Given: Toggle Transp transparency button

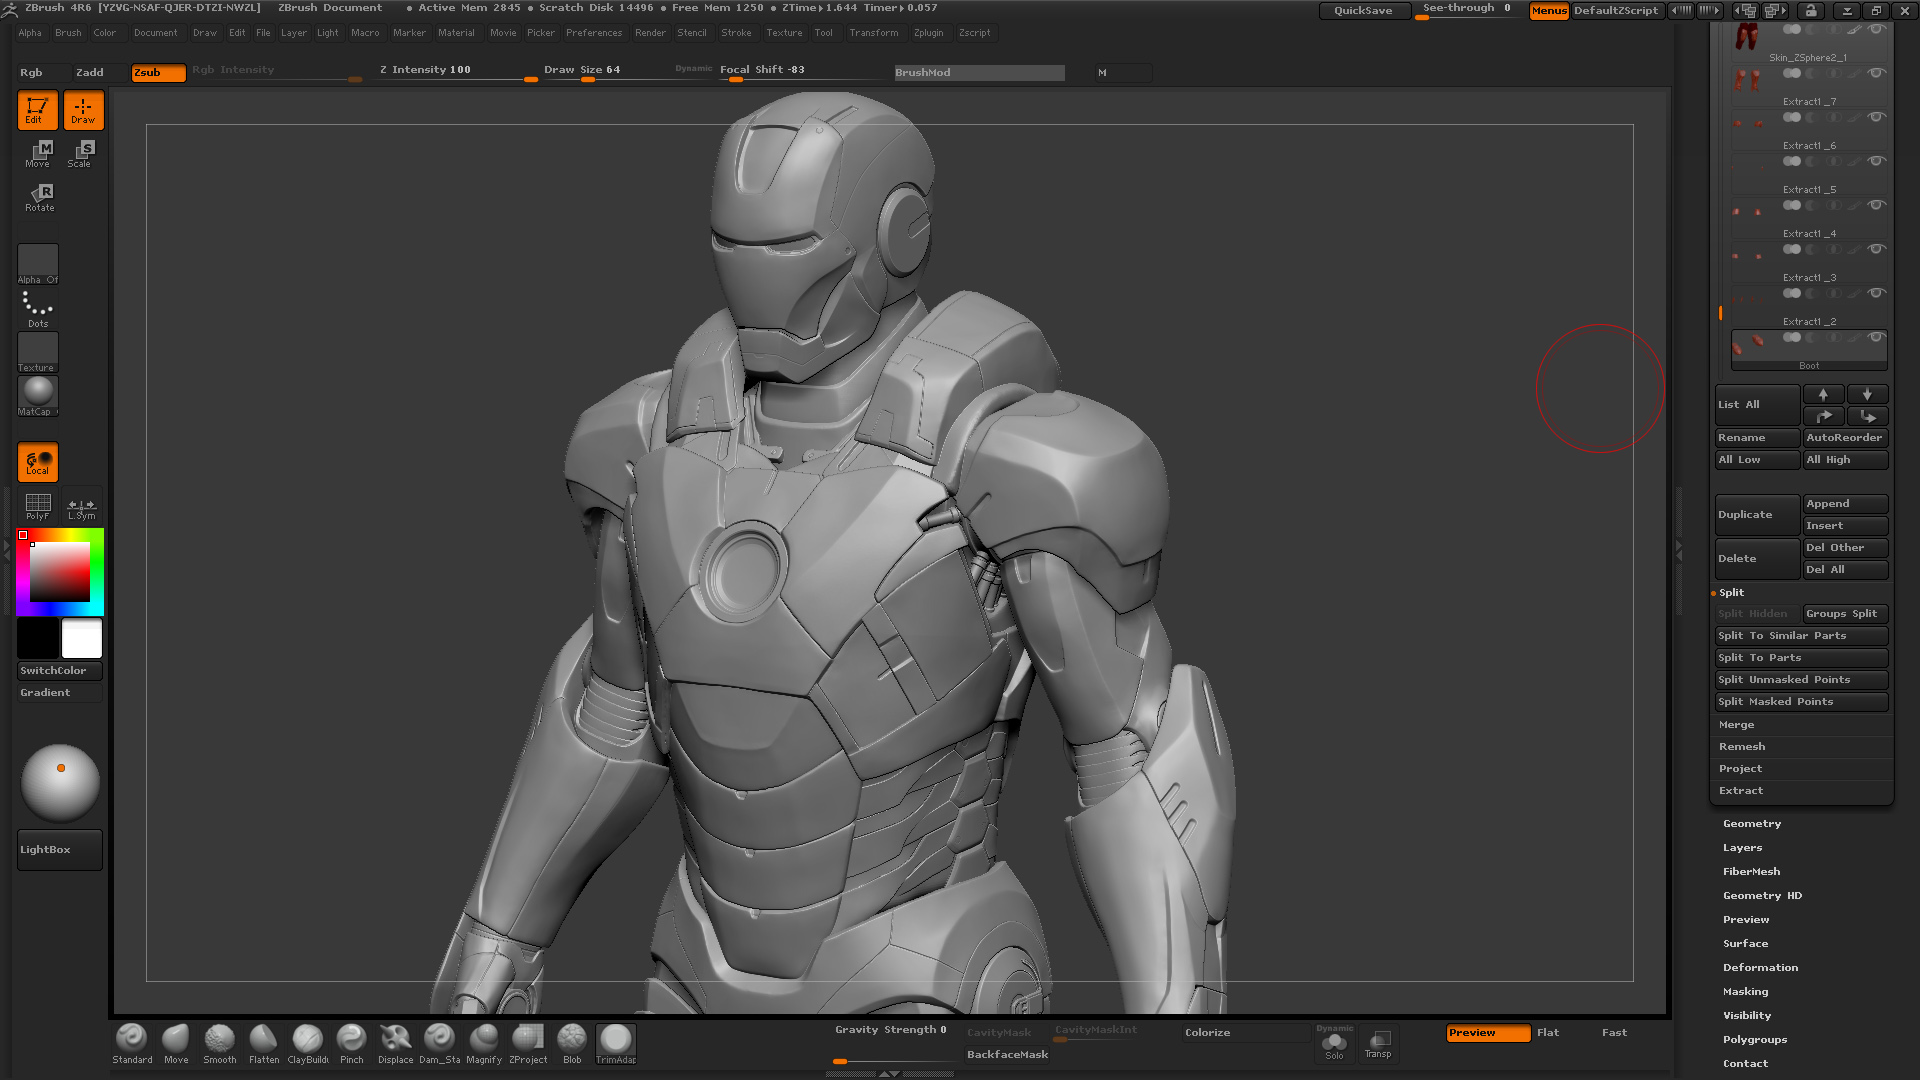Looking at the screenshot, I should pos(1378,1045).
